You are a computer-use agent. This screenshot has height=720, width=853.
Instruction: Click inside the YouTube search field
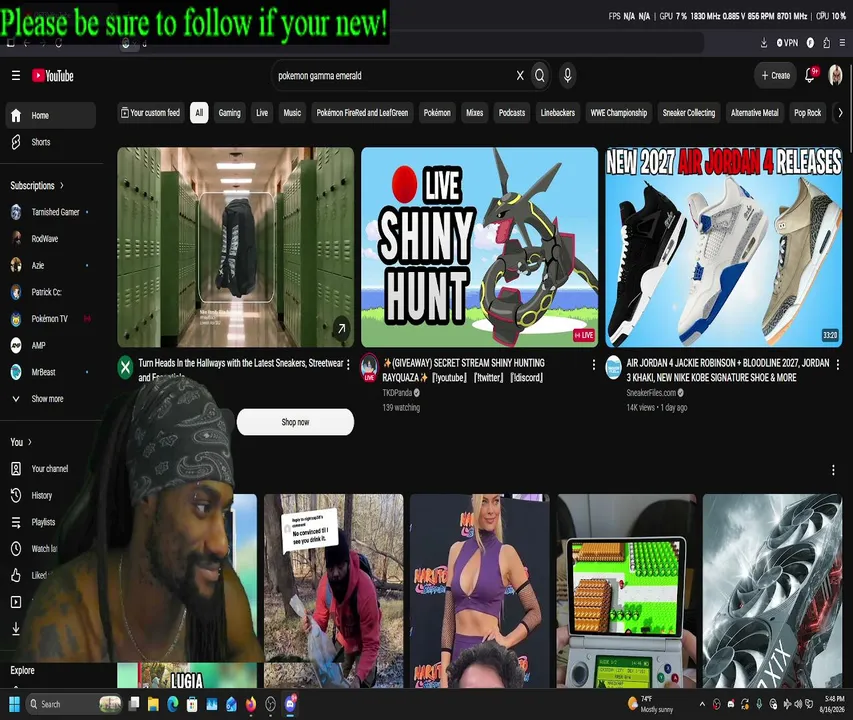[x=392, y=76]
